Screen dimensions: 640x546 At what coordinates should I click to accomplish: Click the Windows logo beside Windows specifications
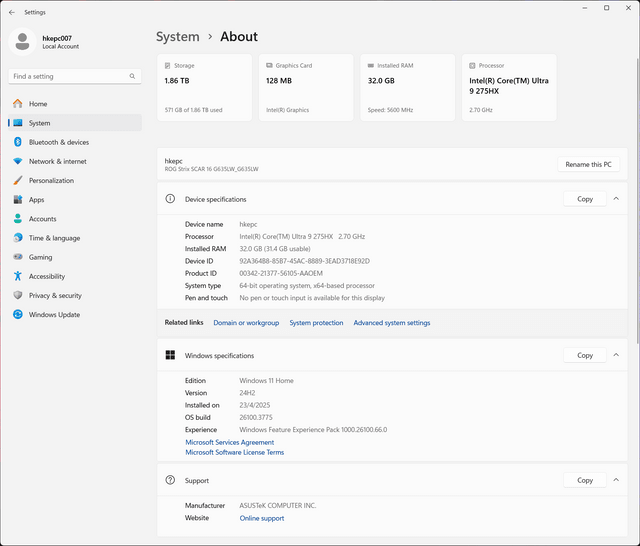click(170, 355)
